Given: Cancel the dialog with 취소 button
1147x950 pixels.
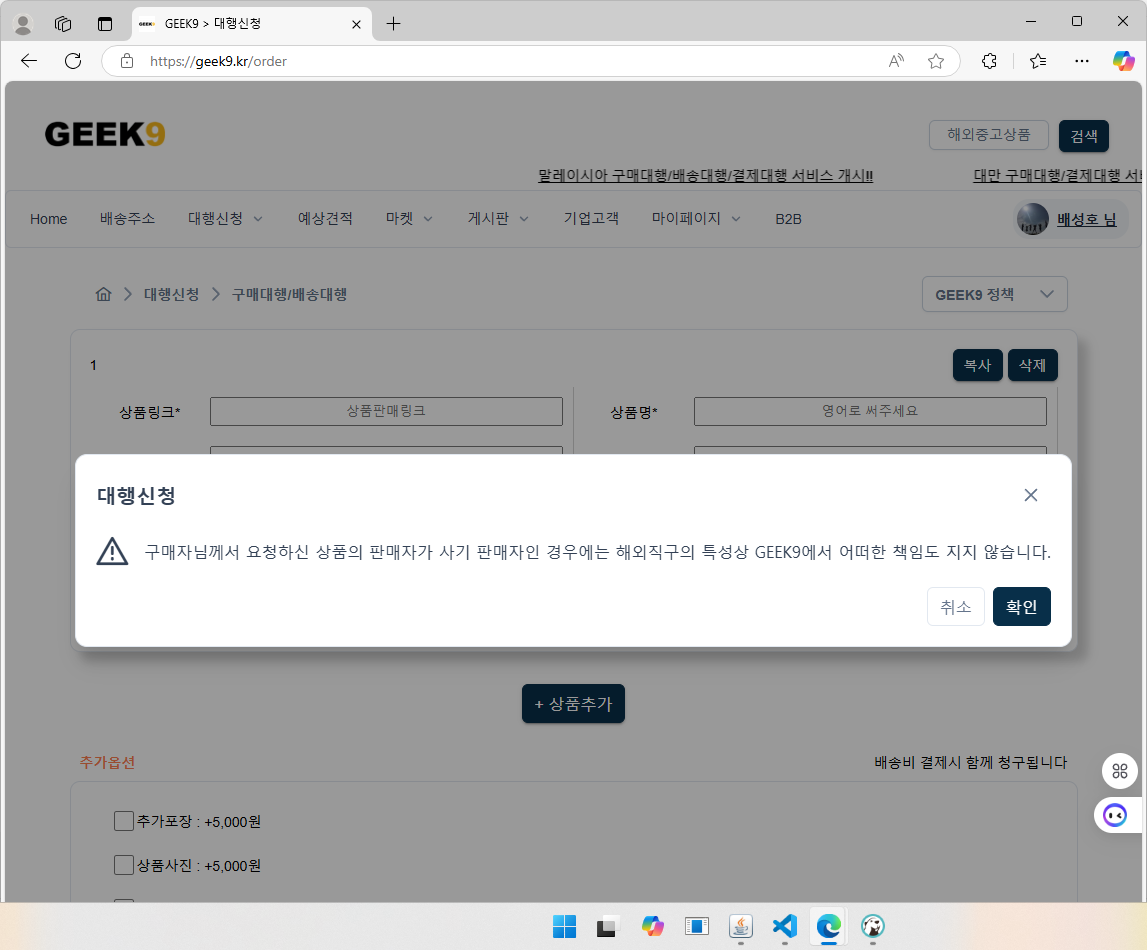Looking at the screenshot, I should click(955, 606).
